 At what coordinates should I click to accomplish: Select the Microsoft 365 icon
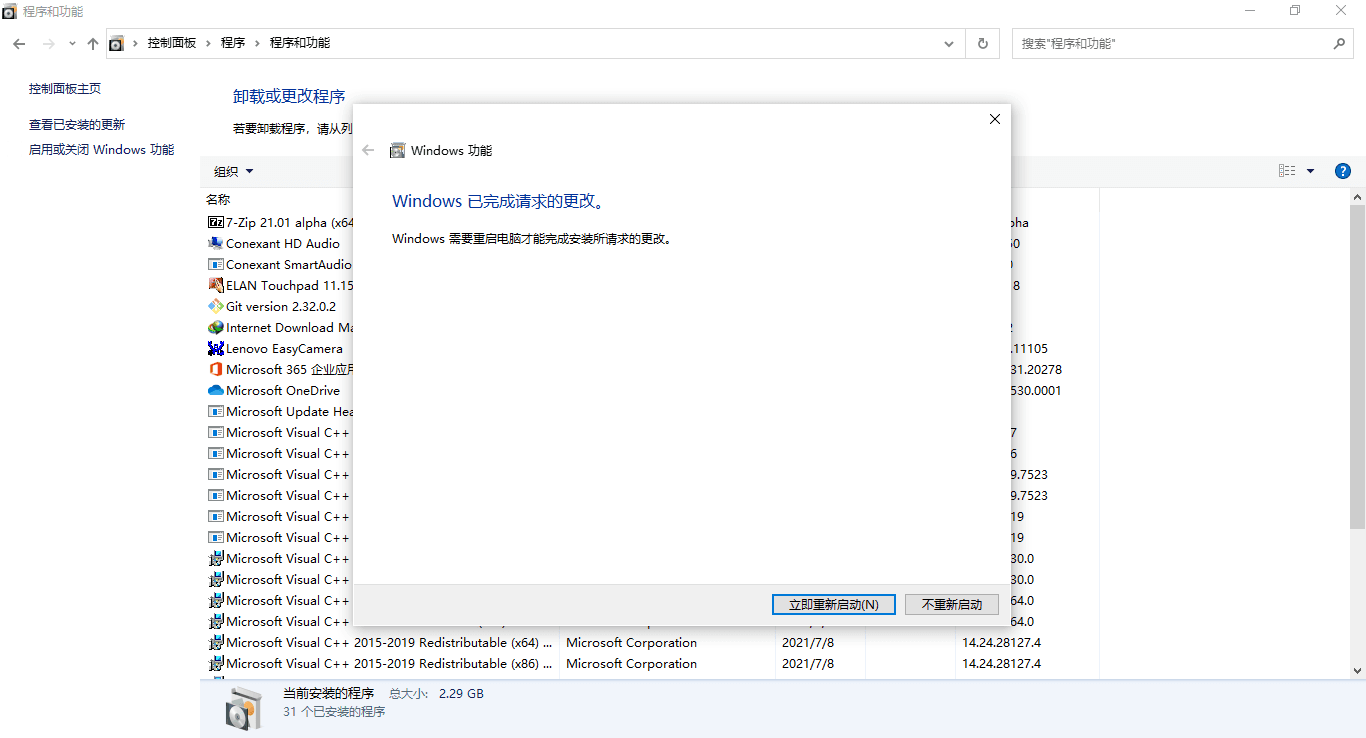pos(216,369)
